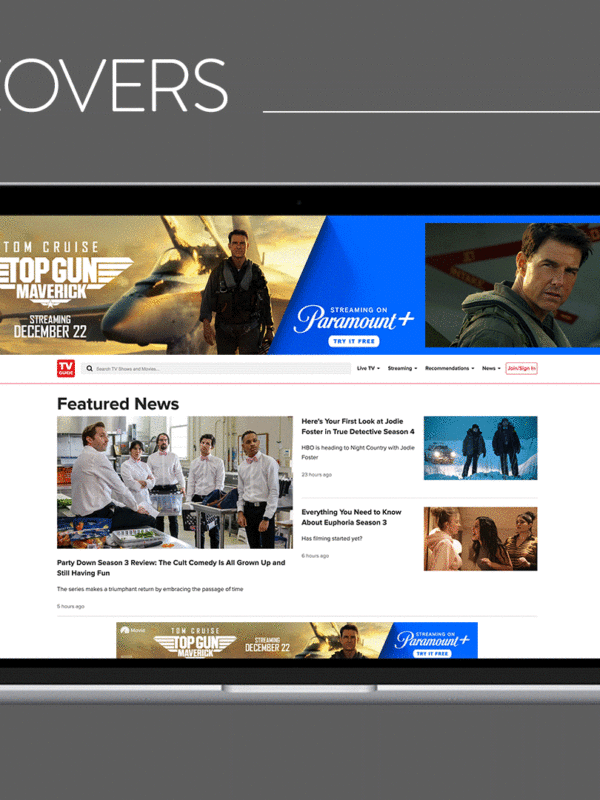Viewport: 600px width, 800px height.
Task: Click 'The series makes a triumphant return' text
Action: (x=150, y=589)
